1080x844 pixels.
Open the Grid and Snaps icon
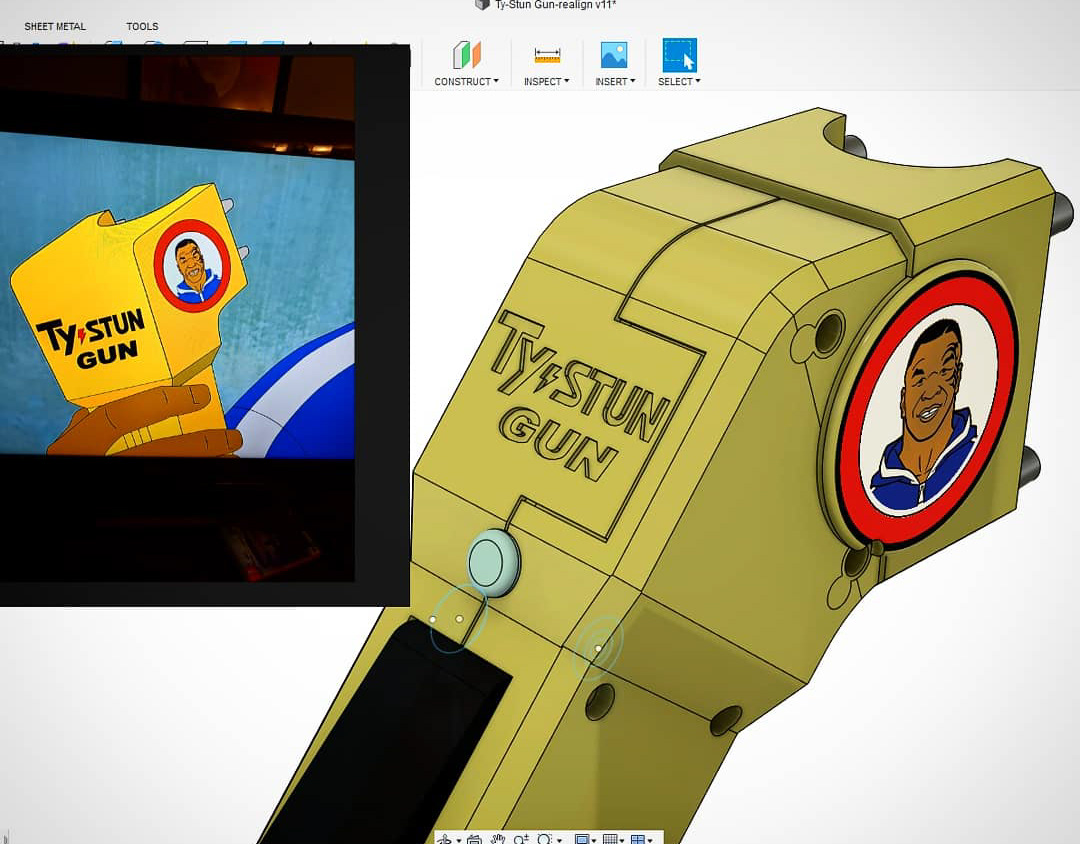610,839
